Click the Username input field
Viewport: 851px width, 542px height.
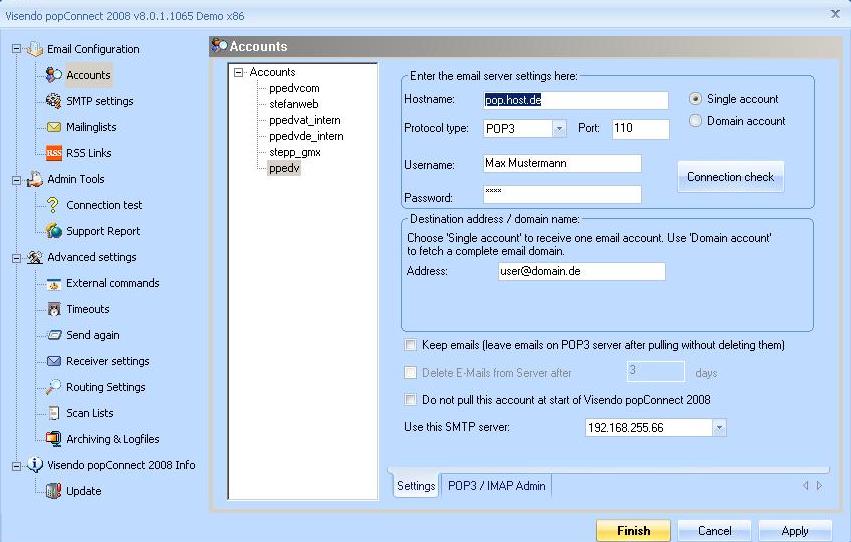point(562,163)
